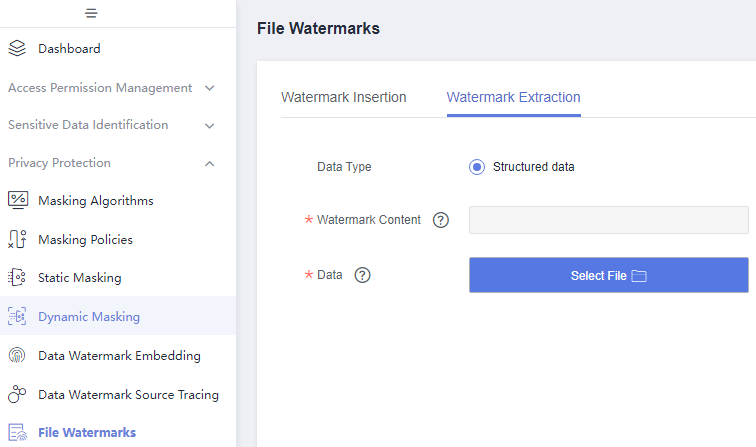Image resolution: width=756 pixels, height=447 pixels.
Task: Show help for Watermark Content field
Action: point(441,220)
